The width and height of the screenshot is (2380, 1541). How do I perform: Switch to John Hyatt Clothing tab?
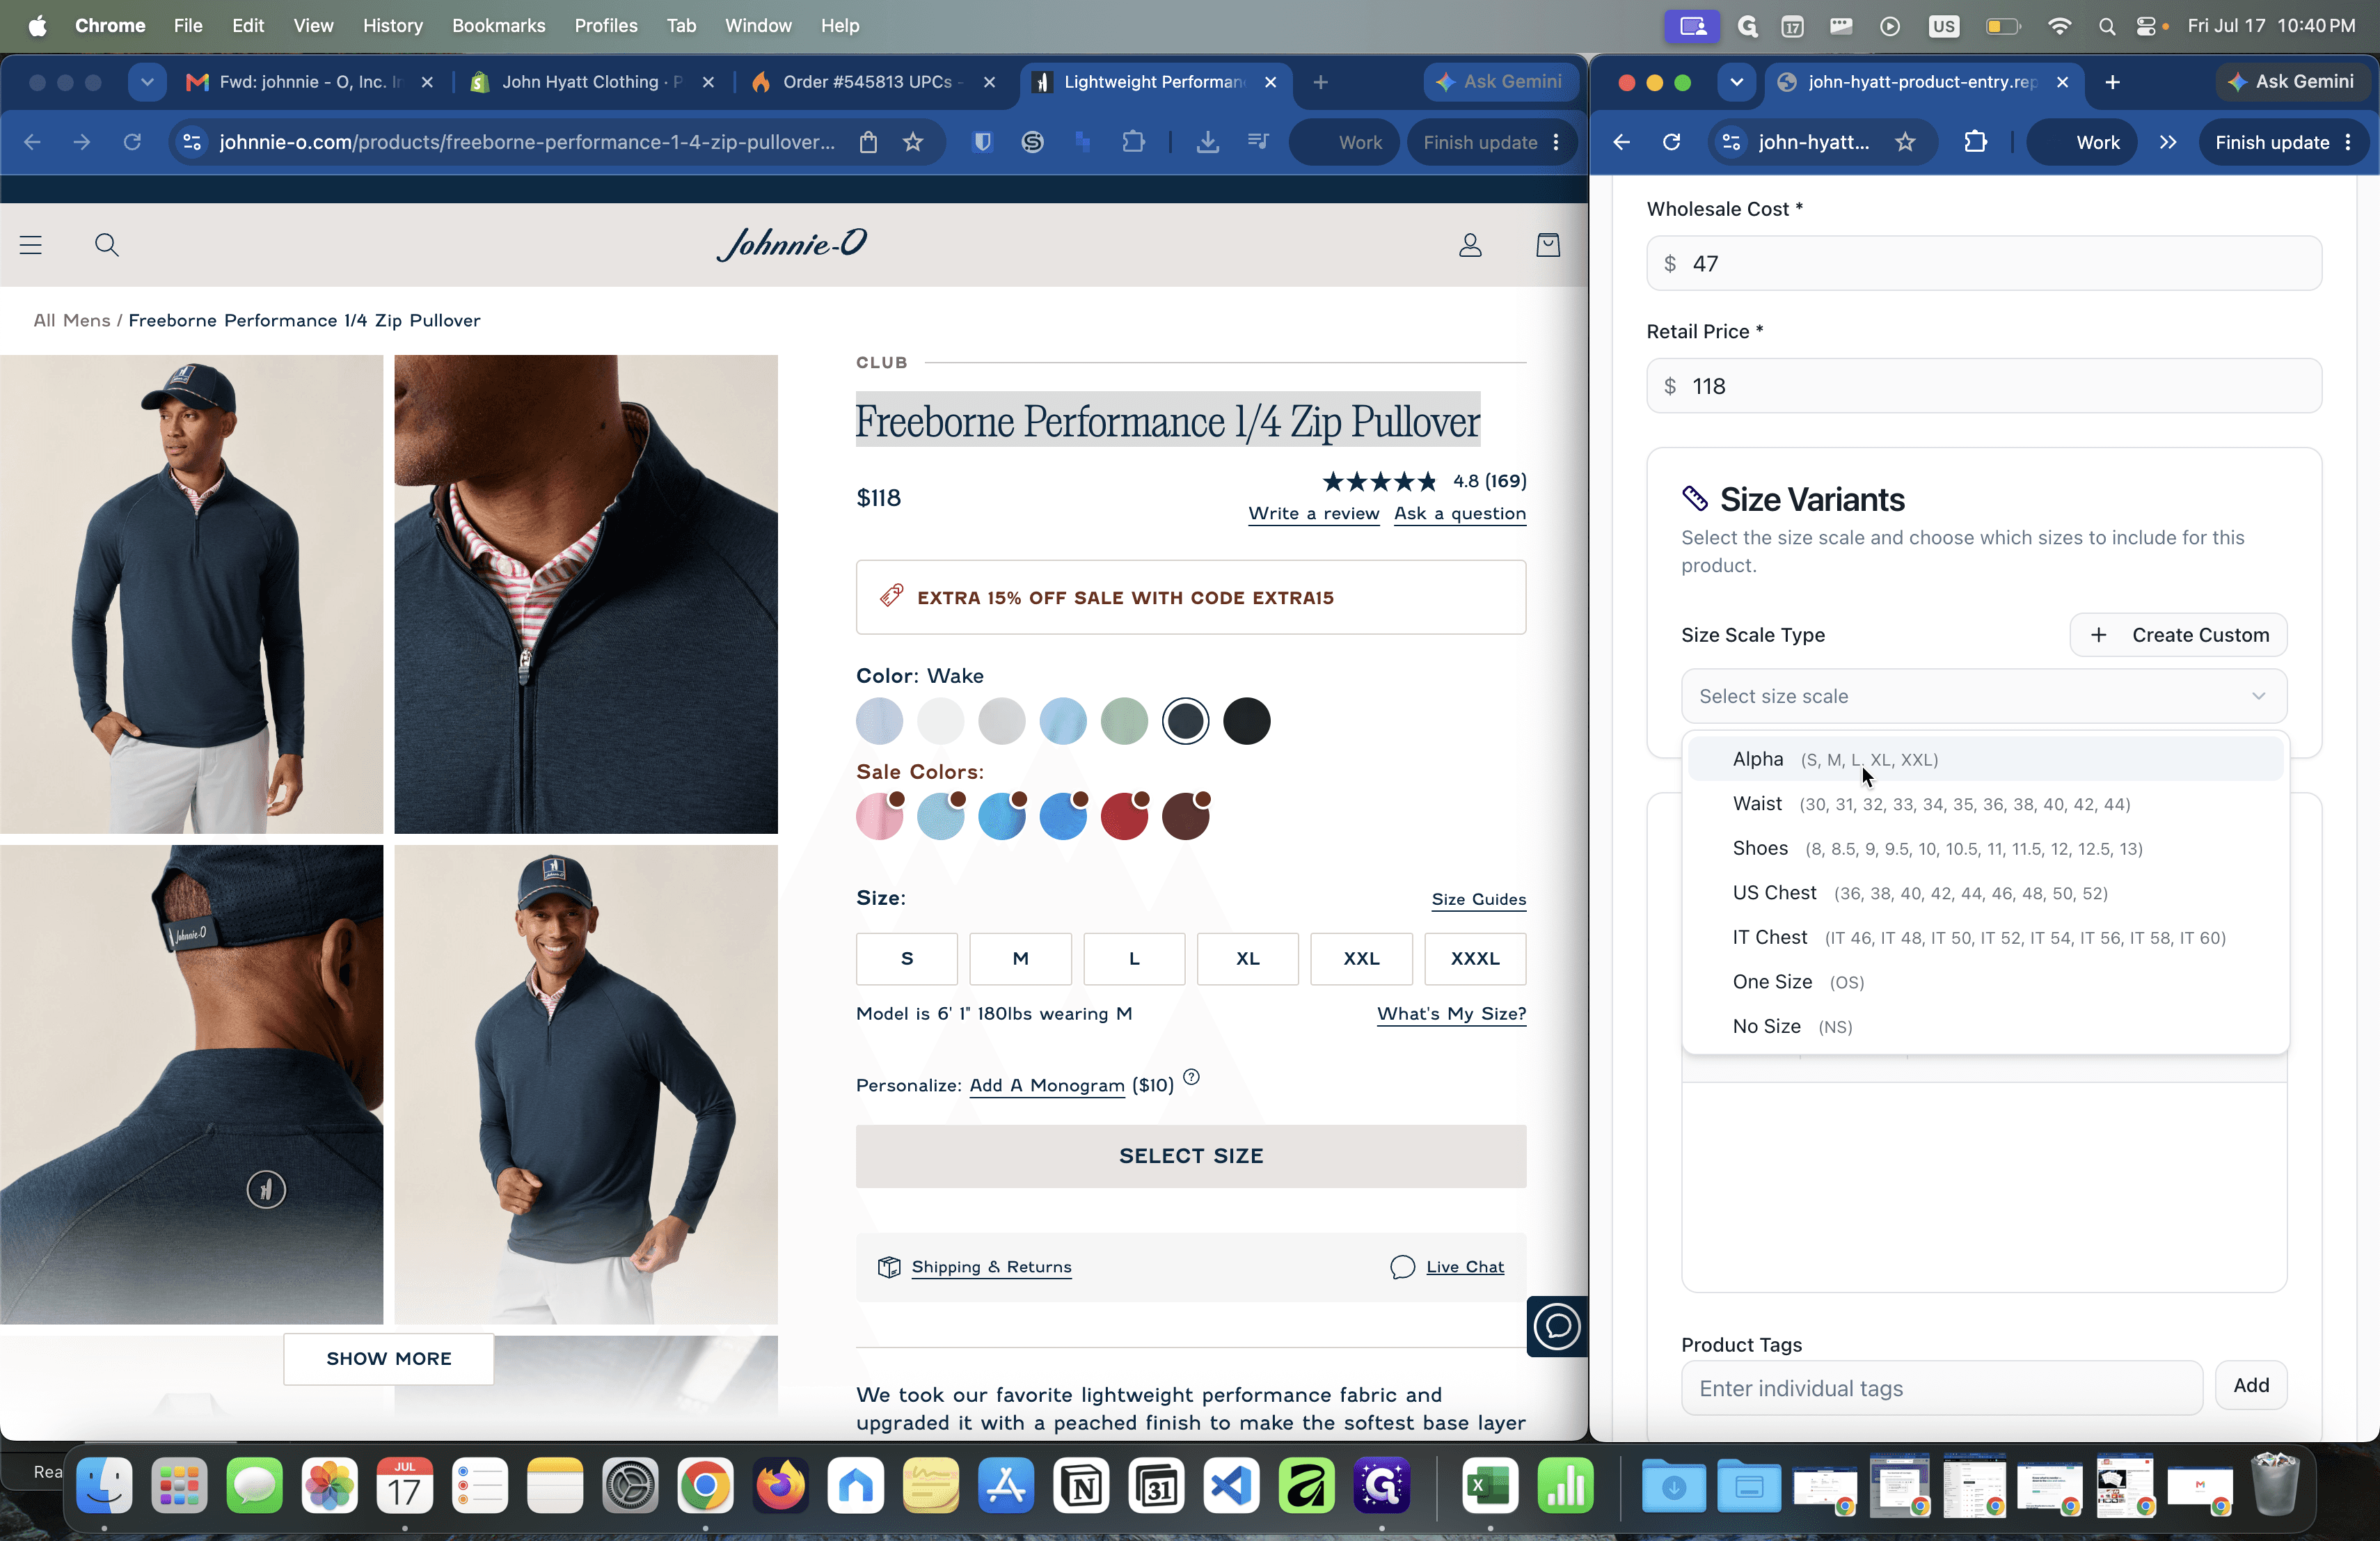591,82
